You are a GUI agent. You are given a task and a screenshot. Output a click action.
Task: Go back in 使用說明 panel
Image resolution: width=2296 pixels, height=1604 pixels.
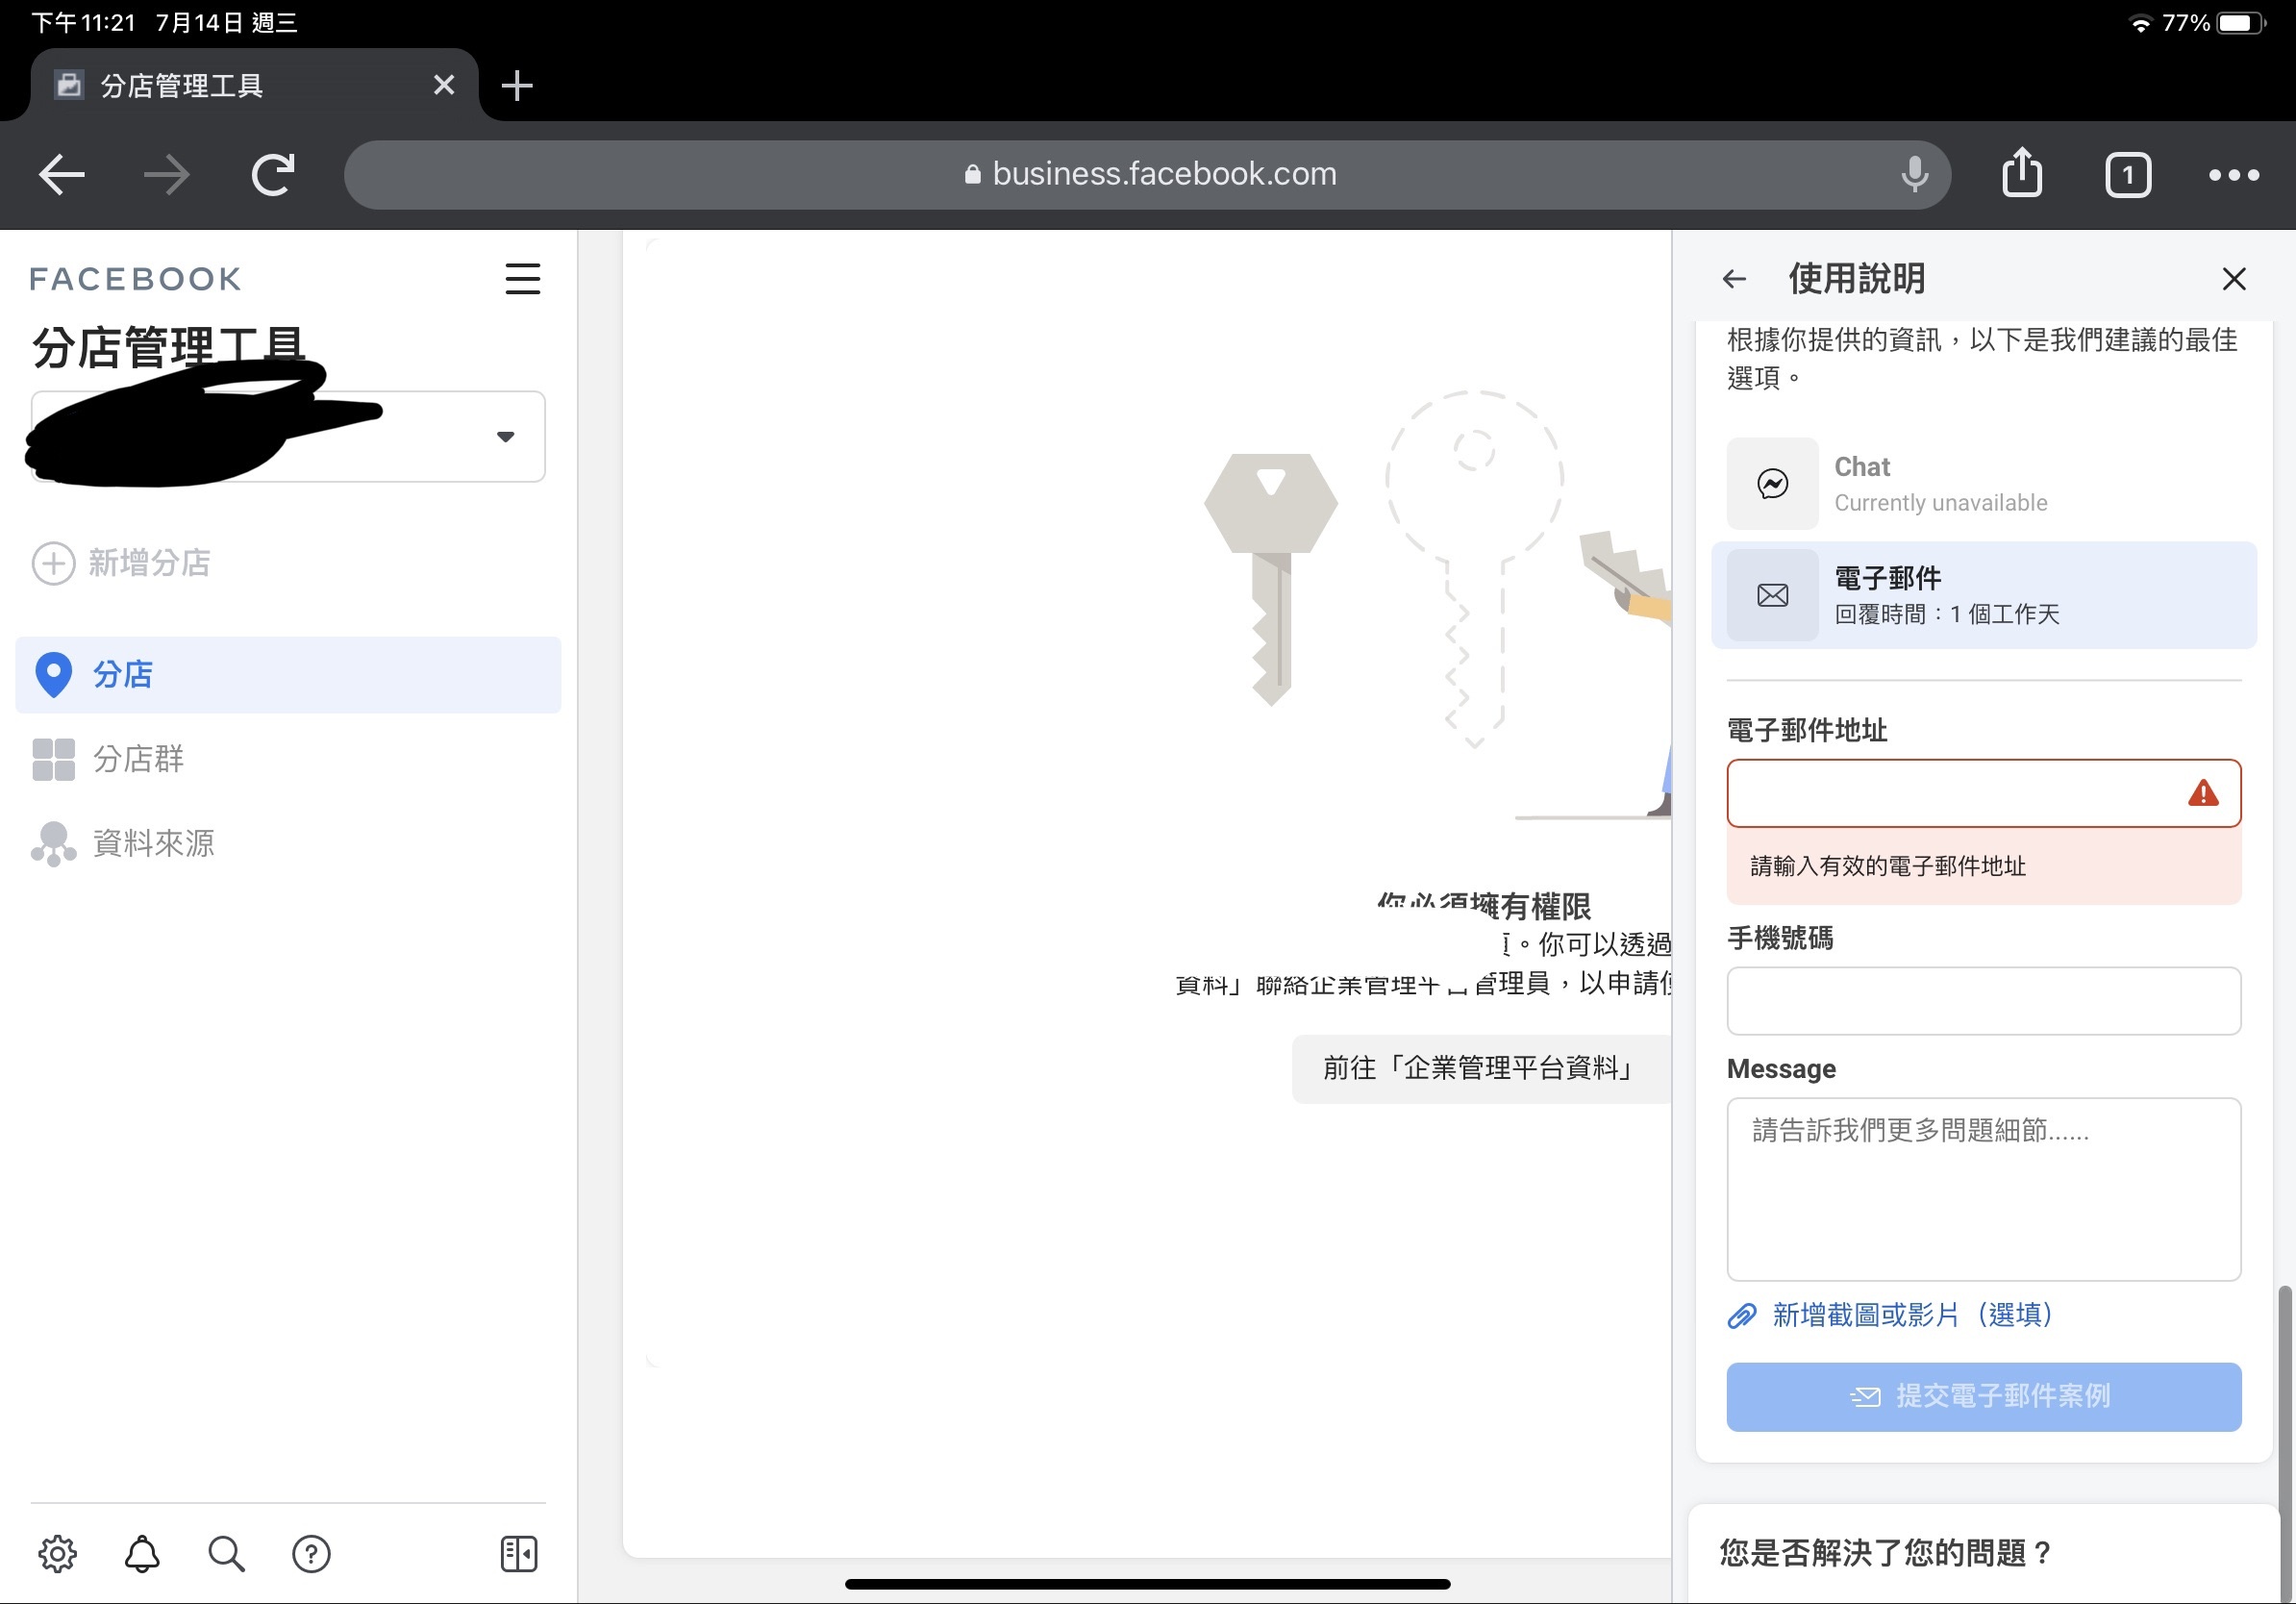(x=1735, y=279)
